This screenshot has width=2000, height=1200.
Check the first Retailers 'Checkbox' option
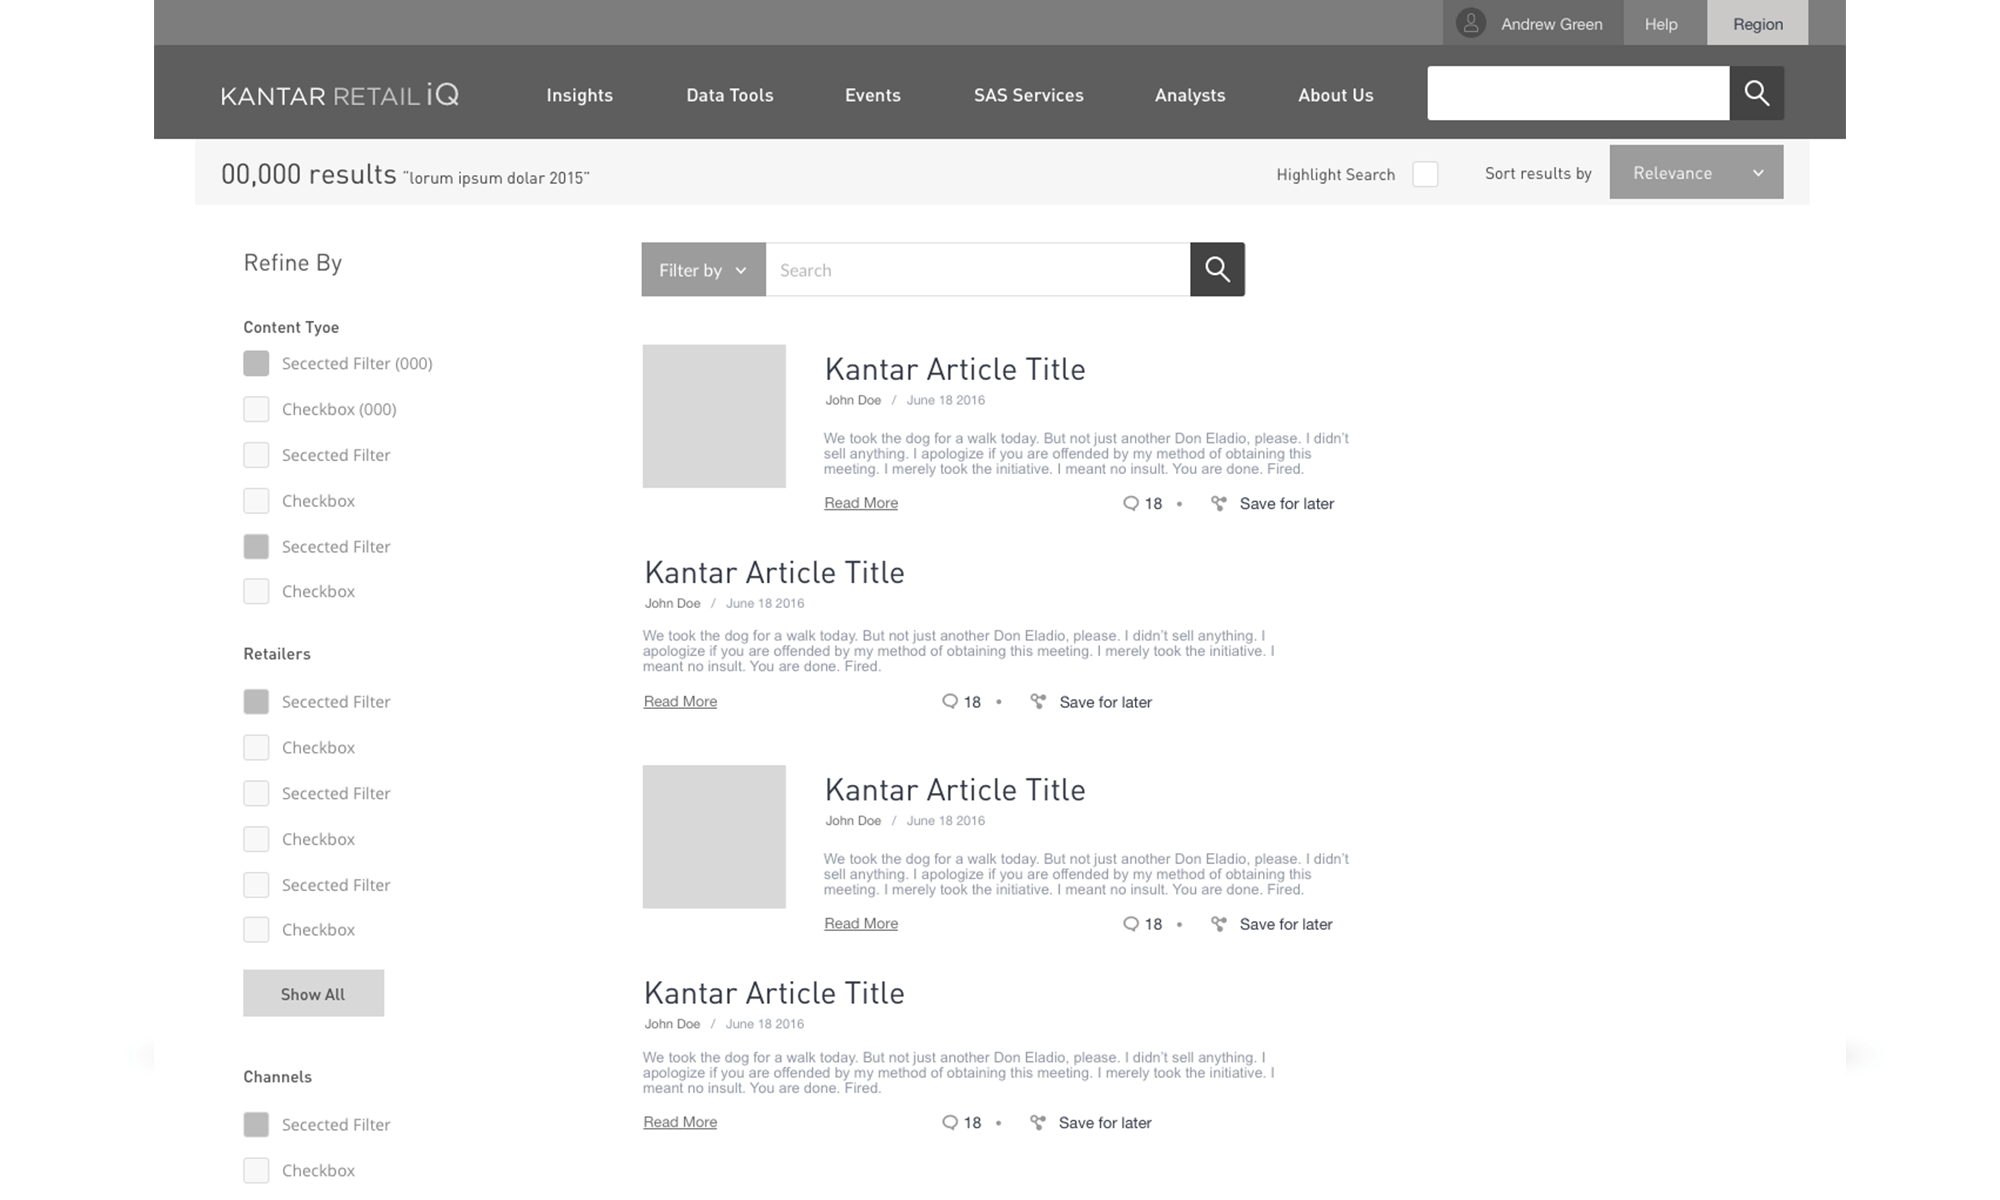tap(256, 747)
